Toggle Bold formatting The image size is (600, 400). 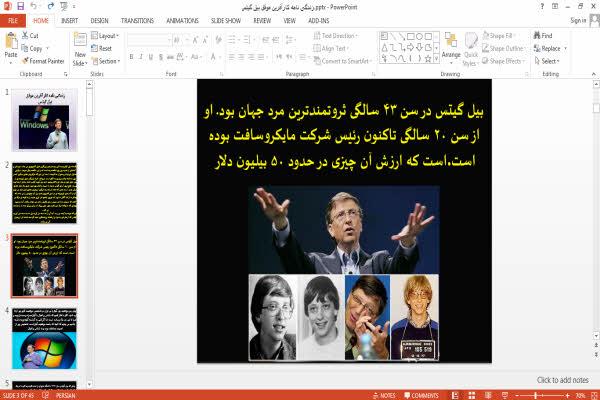click(x=131, y=57)
